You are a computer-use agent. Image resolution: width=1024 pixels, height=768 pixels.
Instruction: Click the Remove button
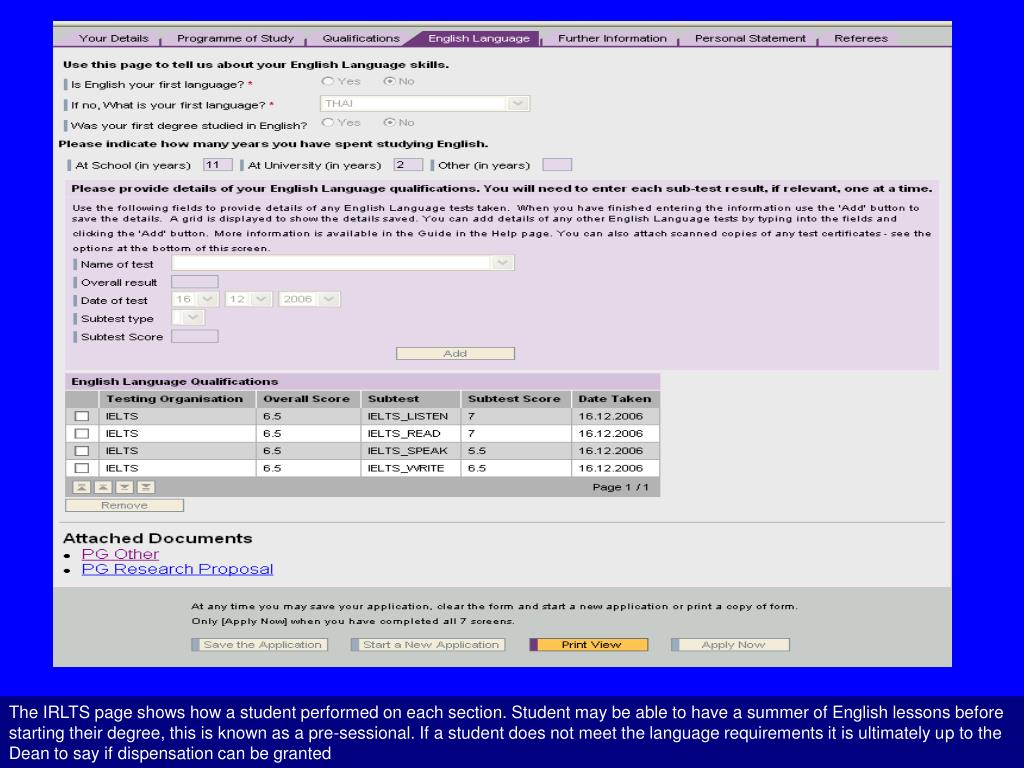pos(124,505)
